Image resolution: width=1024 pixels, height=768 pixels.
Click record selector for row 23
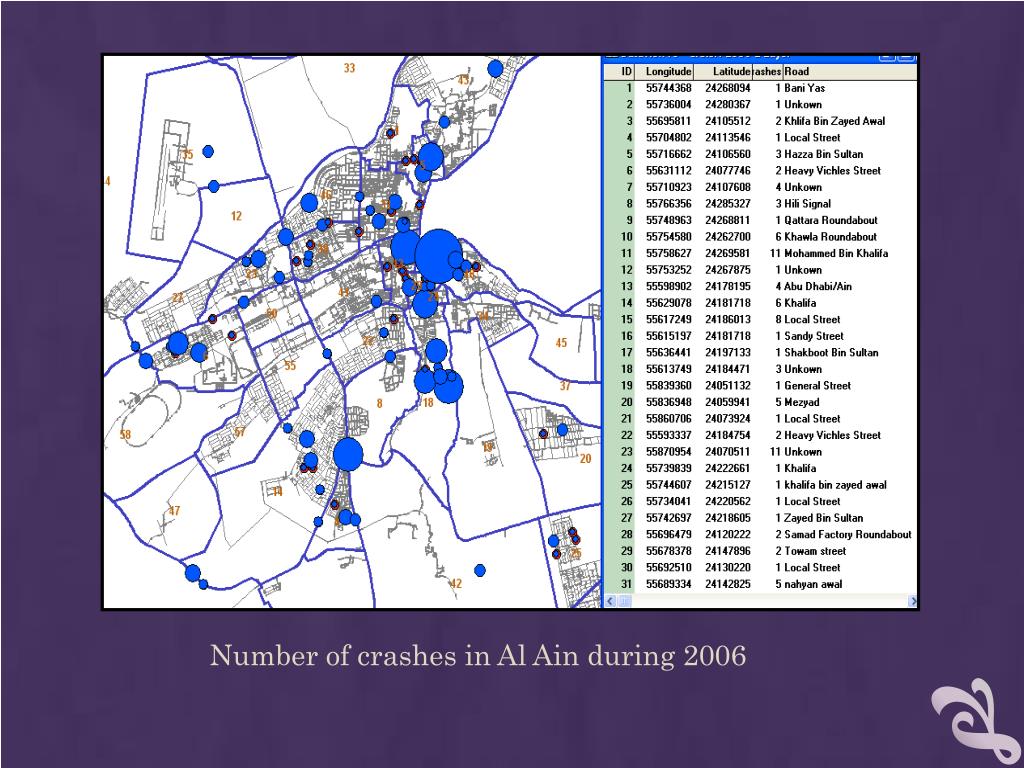tap(619, 452)
